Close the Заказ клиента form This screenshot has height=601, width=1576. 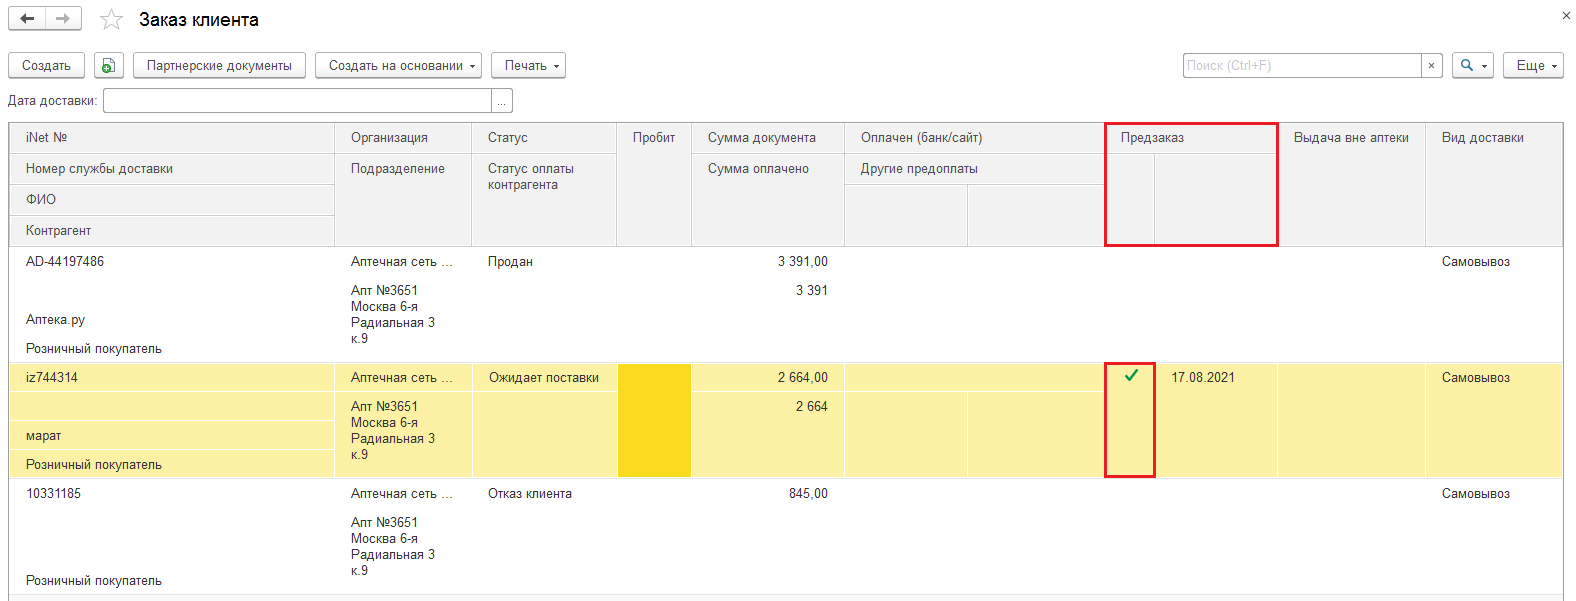(1565, 15)
